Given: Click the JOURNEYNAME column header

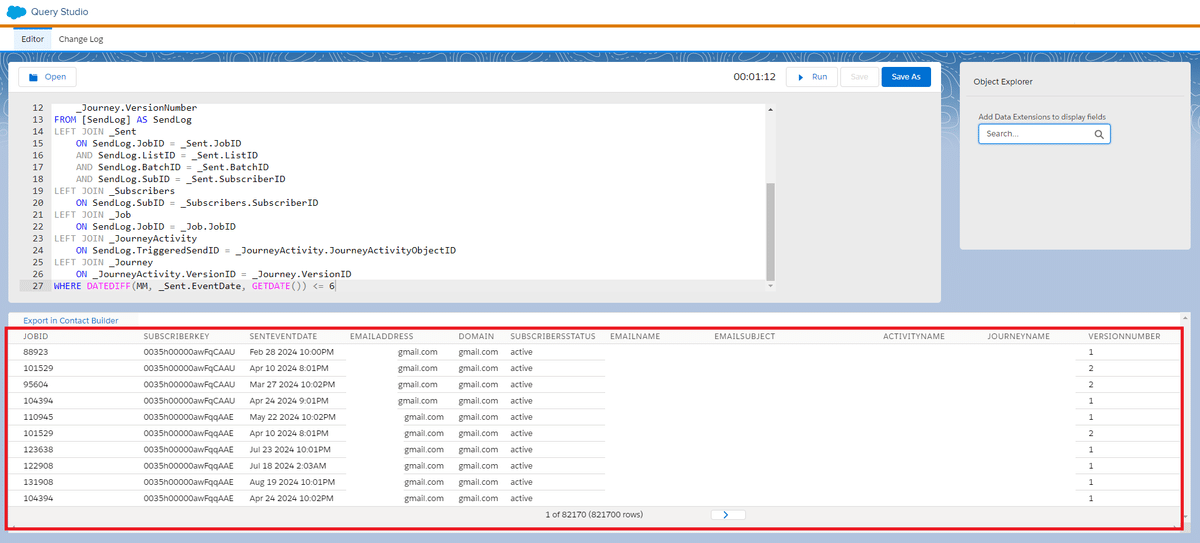Looking at the screenshot, I should [x=1018, y=337].
